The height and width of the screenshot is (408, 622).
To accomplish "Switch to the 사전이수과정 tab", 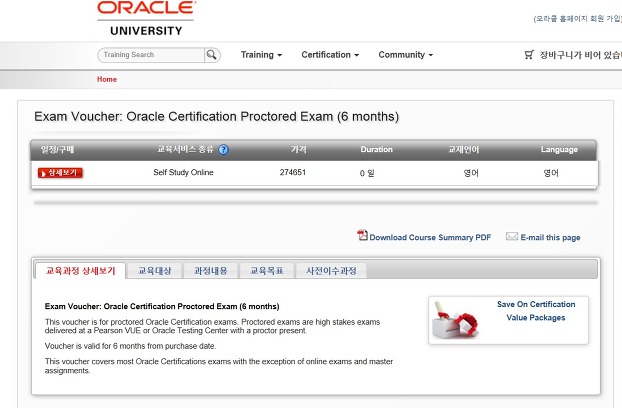I will point(331,271).
